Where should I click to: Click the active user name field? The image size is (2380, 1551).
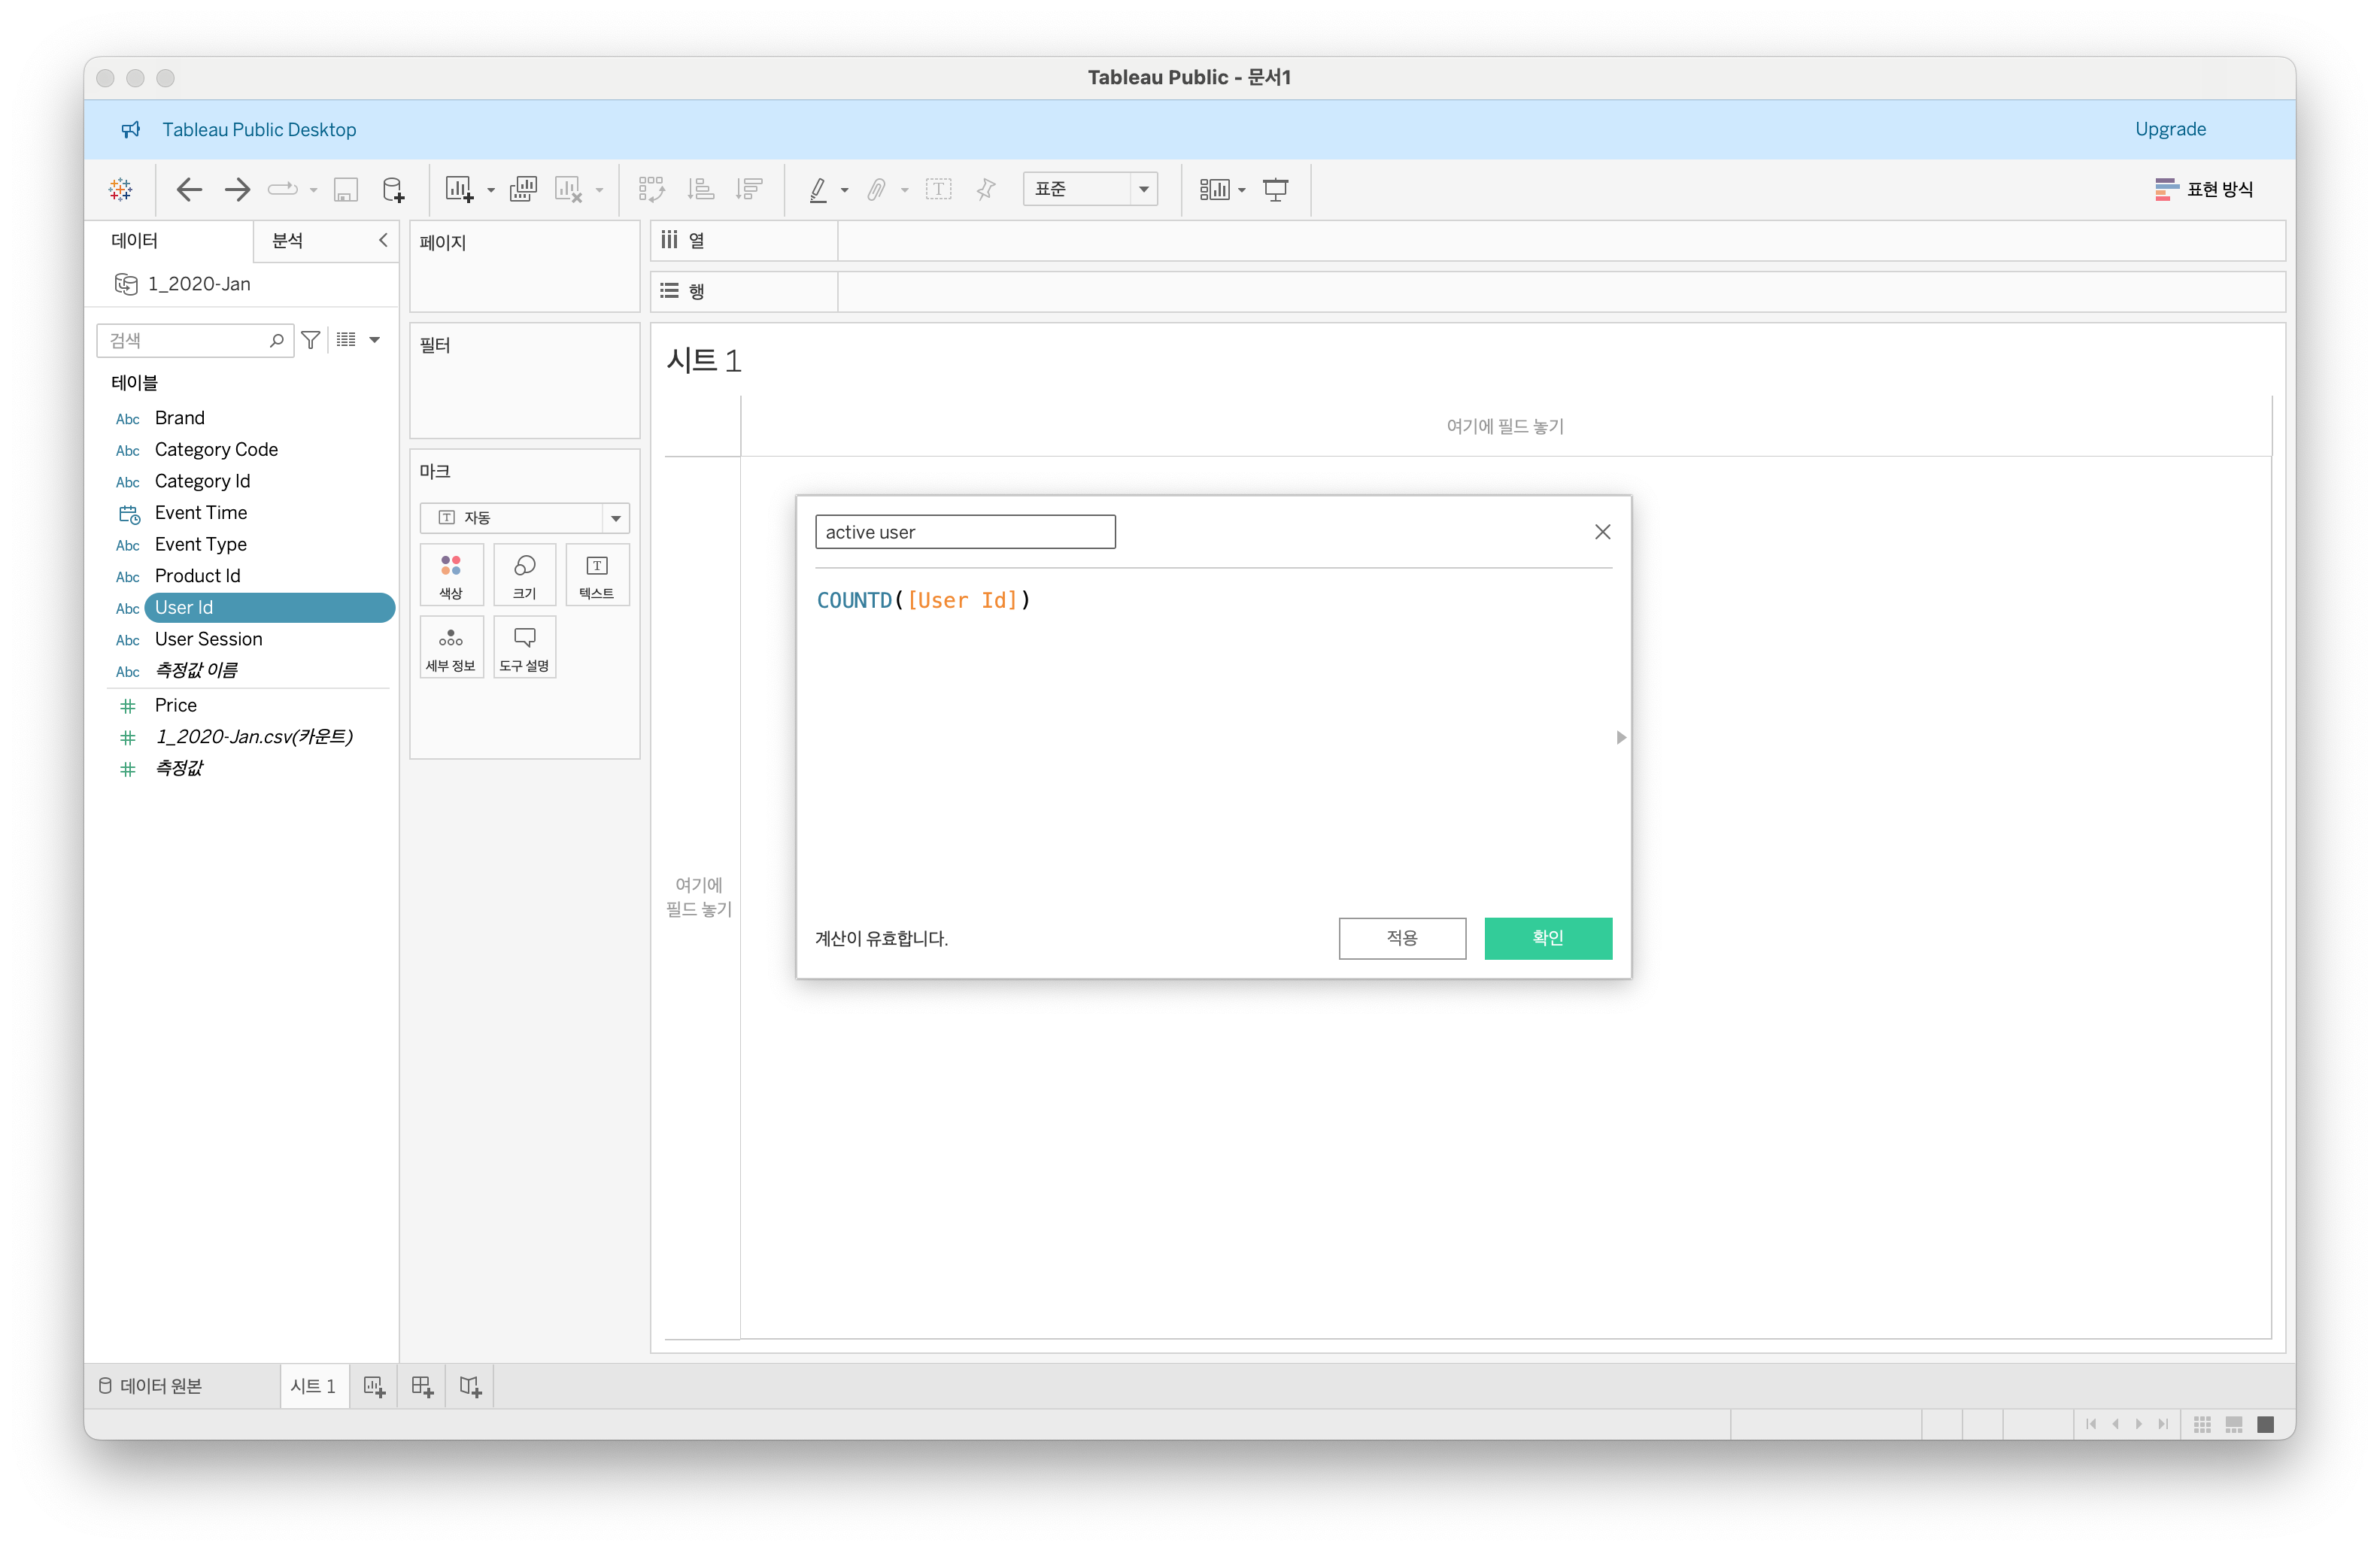click(x=964, y=532)
